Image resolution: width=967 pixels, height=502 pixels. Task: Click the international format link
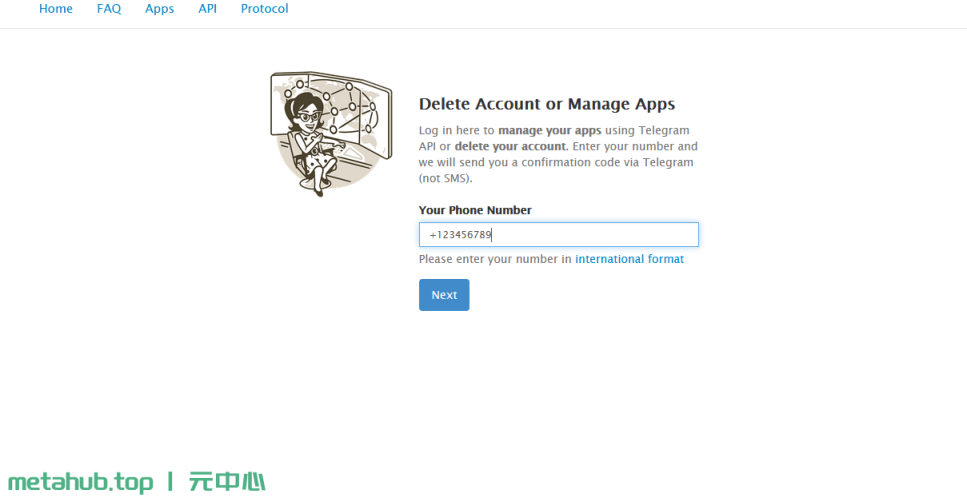[629, 259]
